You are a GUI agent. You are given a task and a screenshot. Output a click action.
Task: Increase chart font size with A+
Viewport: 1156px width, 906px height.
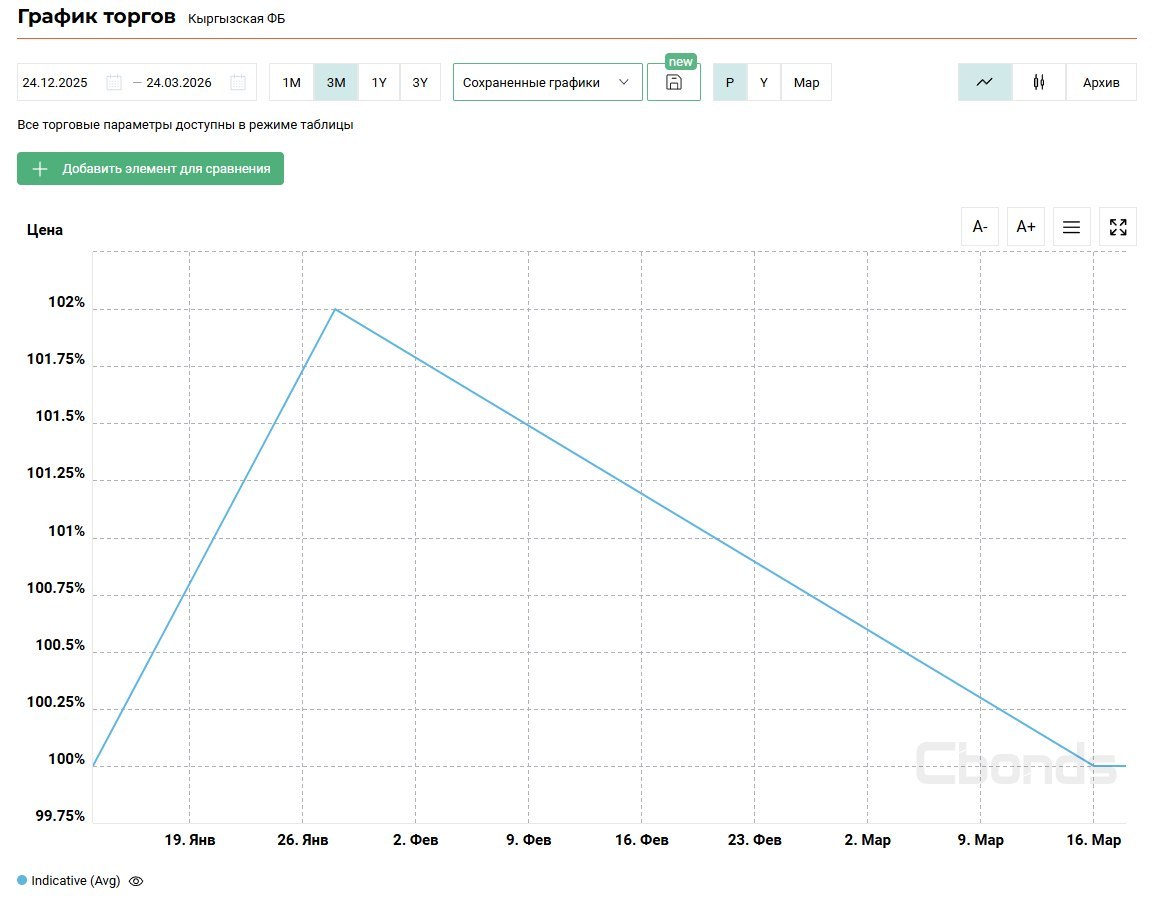[1026, 227]
